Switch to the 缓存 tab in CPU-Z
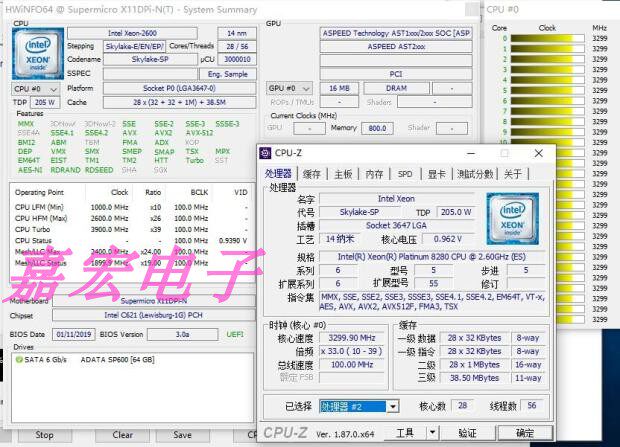Viewport: 620px width, 447px height. click(312, 174)
